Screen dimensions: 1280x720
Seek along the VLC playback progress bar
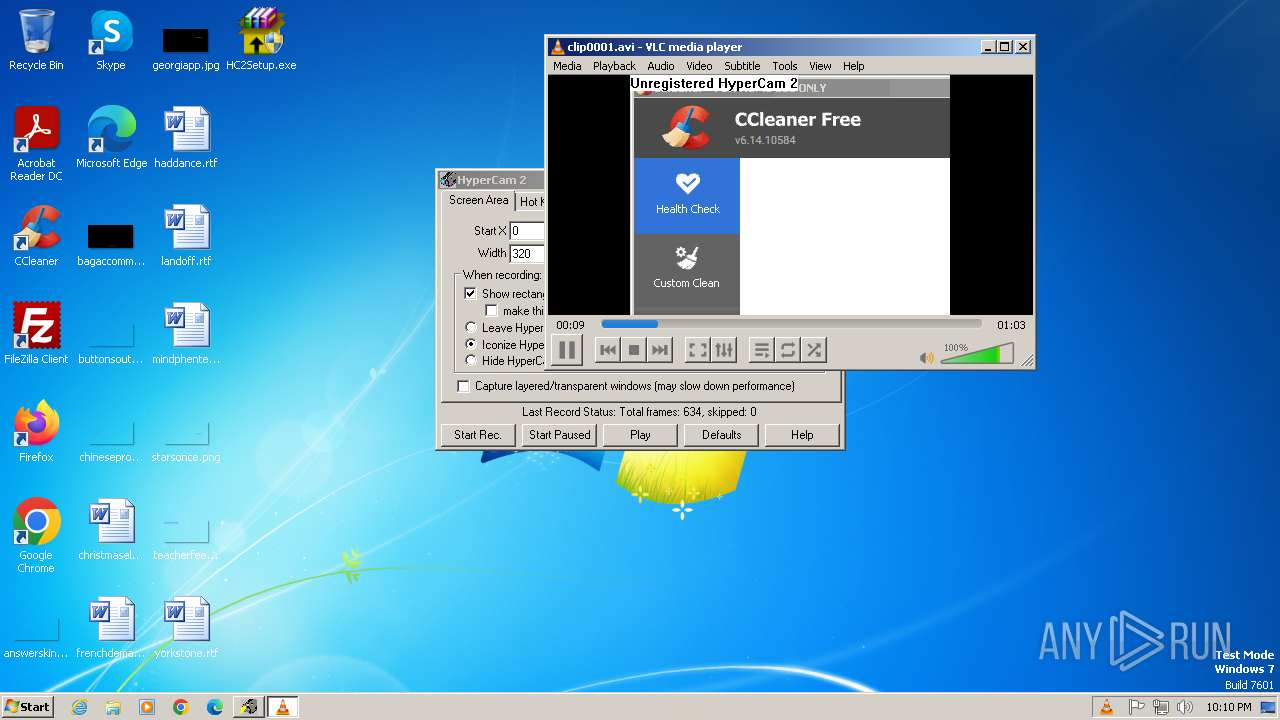[x=791, y=324]
